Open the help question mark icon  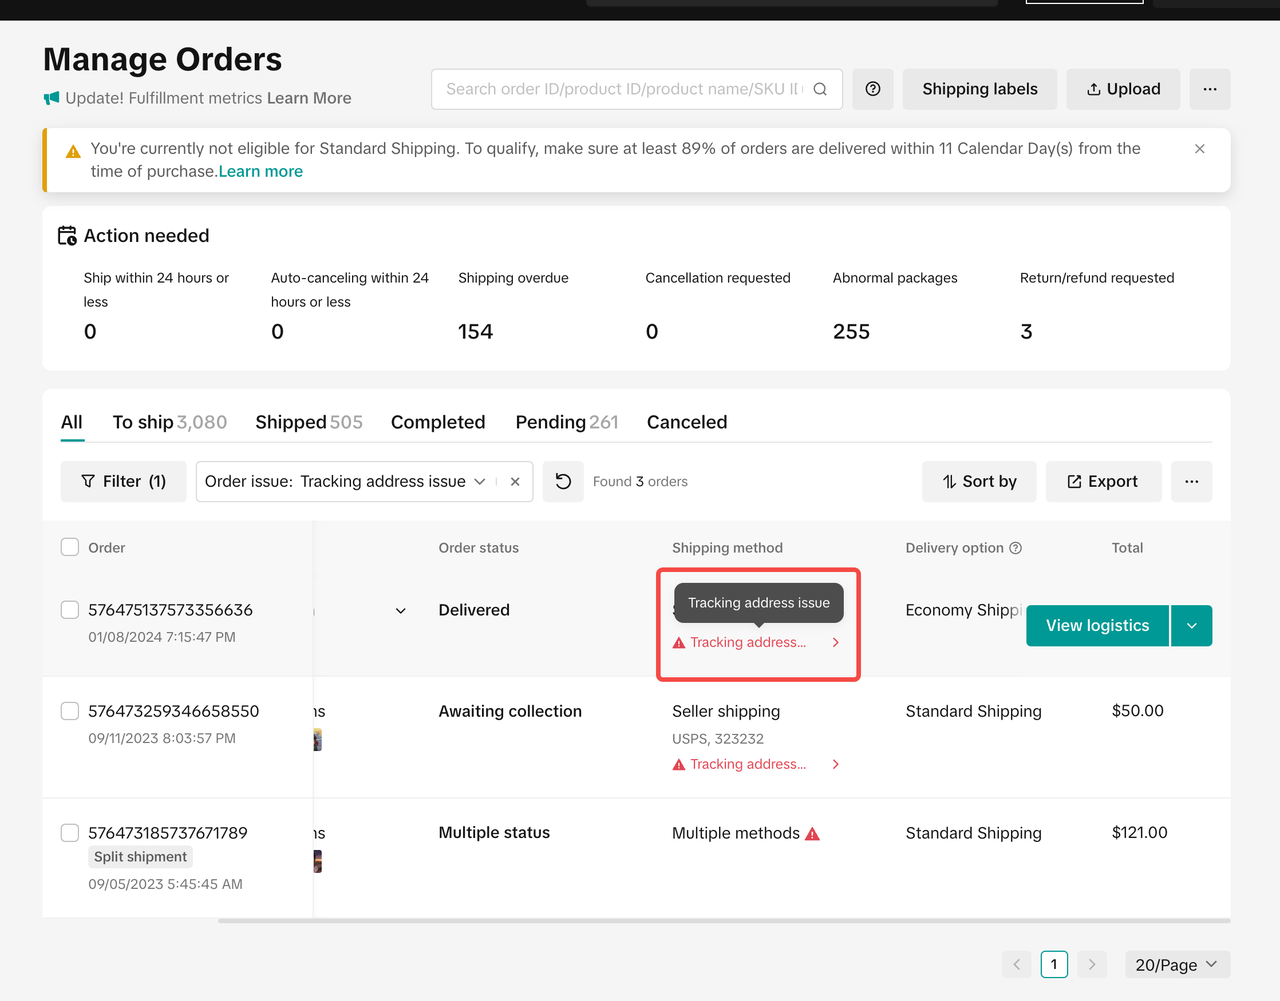coord(873,89)
